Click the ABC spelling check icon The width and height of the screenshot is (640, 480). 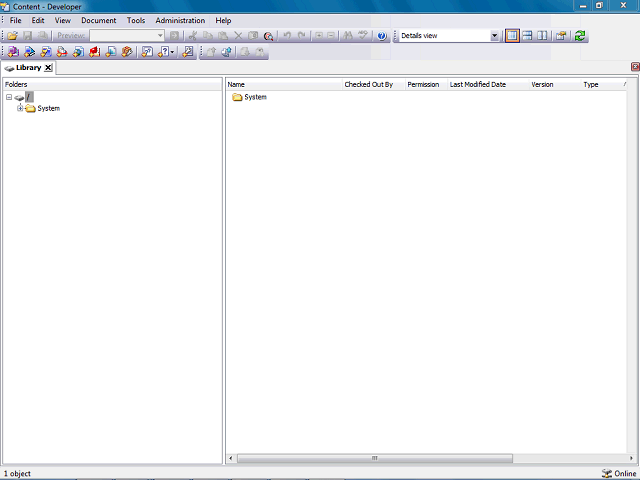coord(363,36)
